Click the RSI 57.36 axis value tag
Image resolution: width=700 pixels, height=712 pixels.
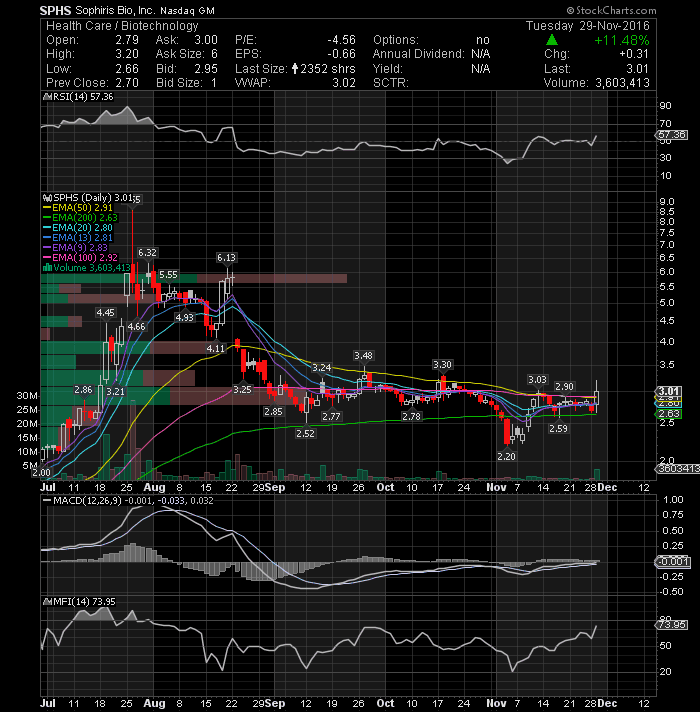tap(672, 135)
